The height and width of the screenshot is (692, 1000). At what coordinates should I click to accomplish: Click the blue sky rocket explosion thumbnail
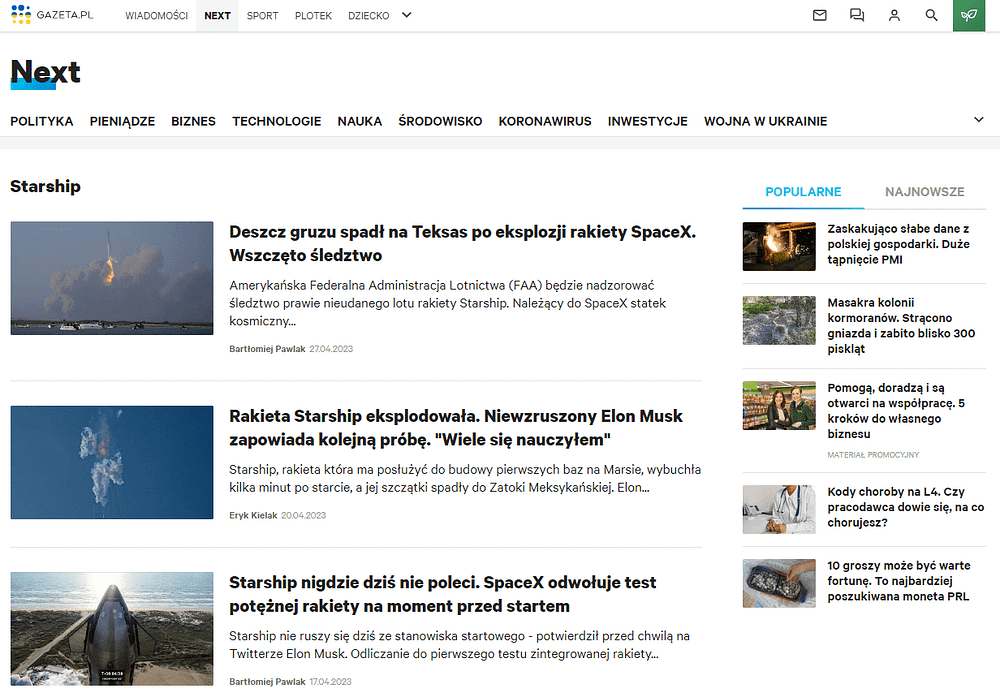[x=112, y=462]
